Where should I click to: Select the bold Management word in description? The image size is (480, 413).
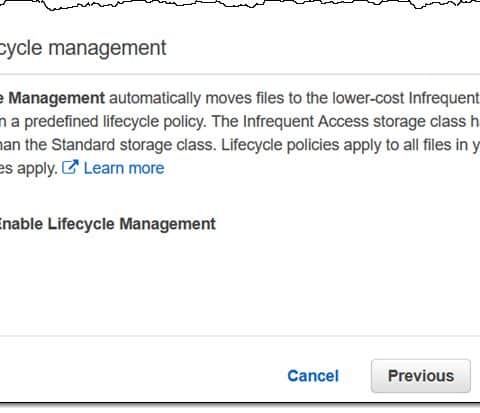tap(56, 98)
